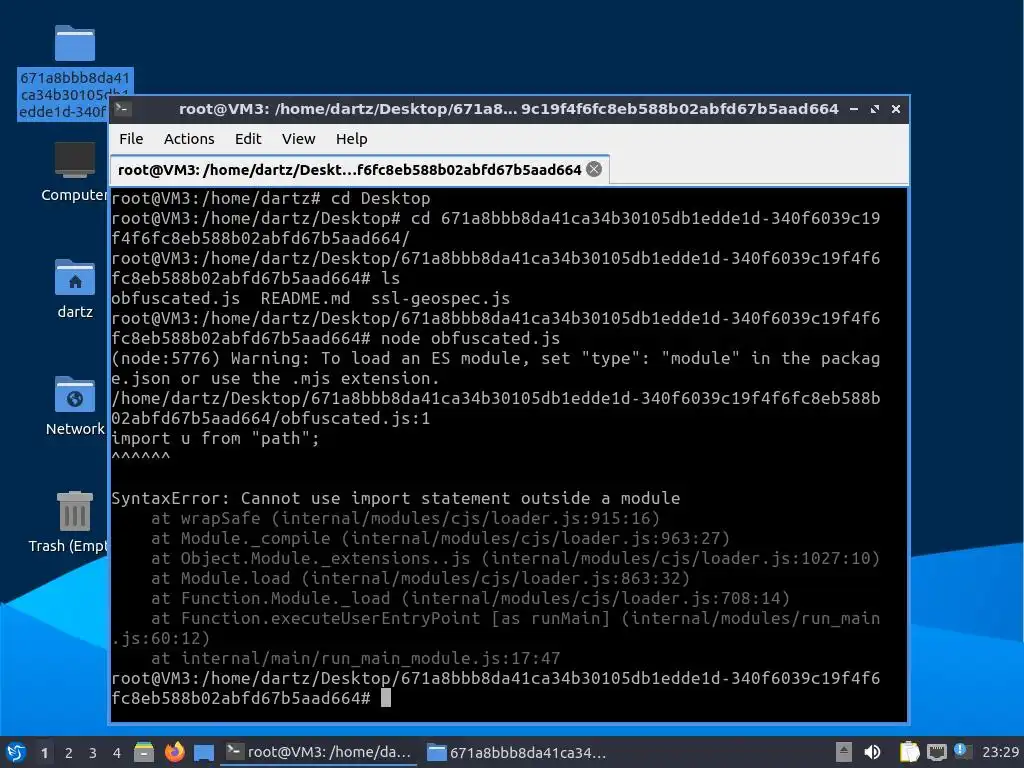Open the Actions menu
The height and width of the screenshot is (768, 1024).
point(189,139)
